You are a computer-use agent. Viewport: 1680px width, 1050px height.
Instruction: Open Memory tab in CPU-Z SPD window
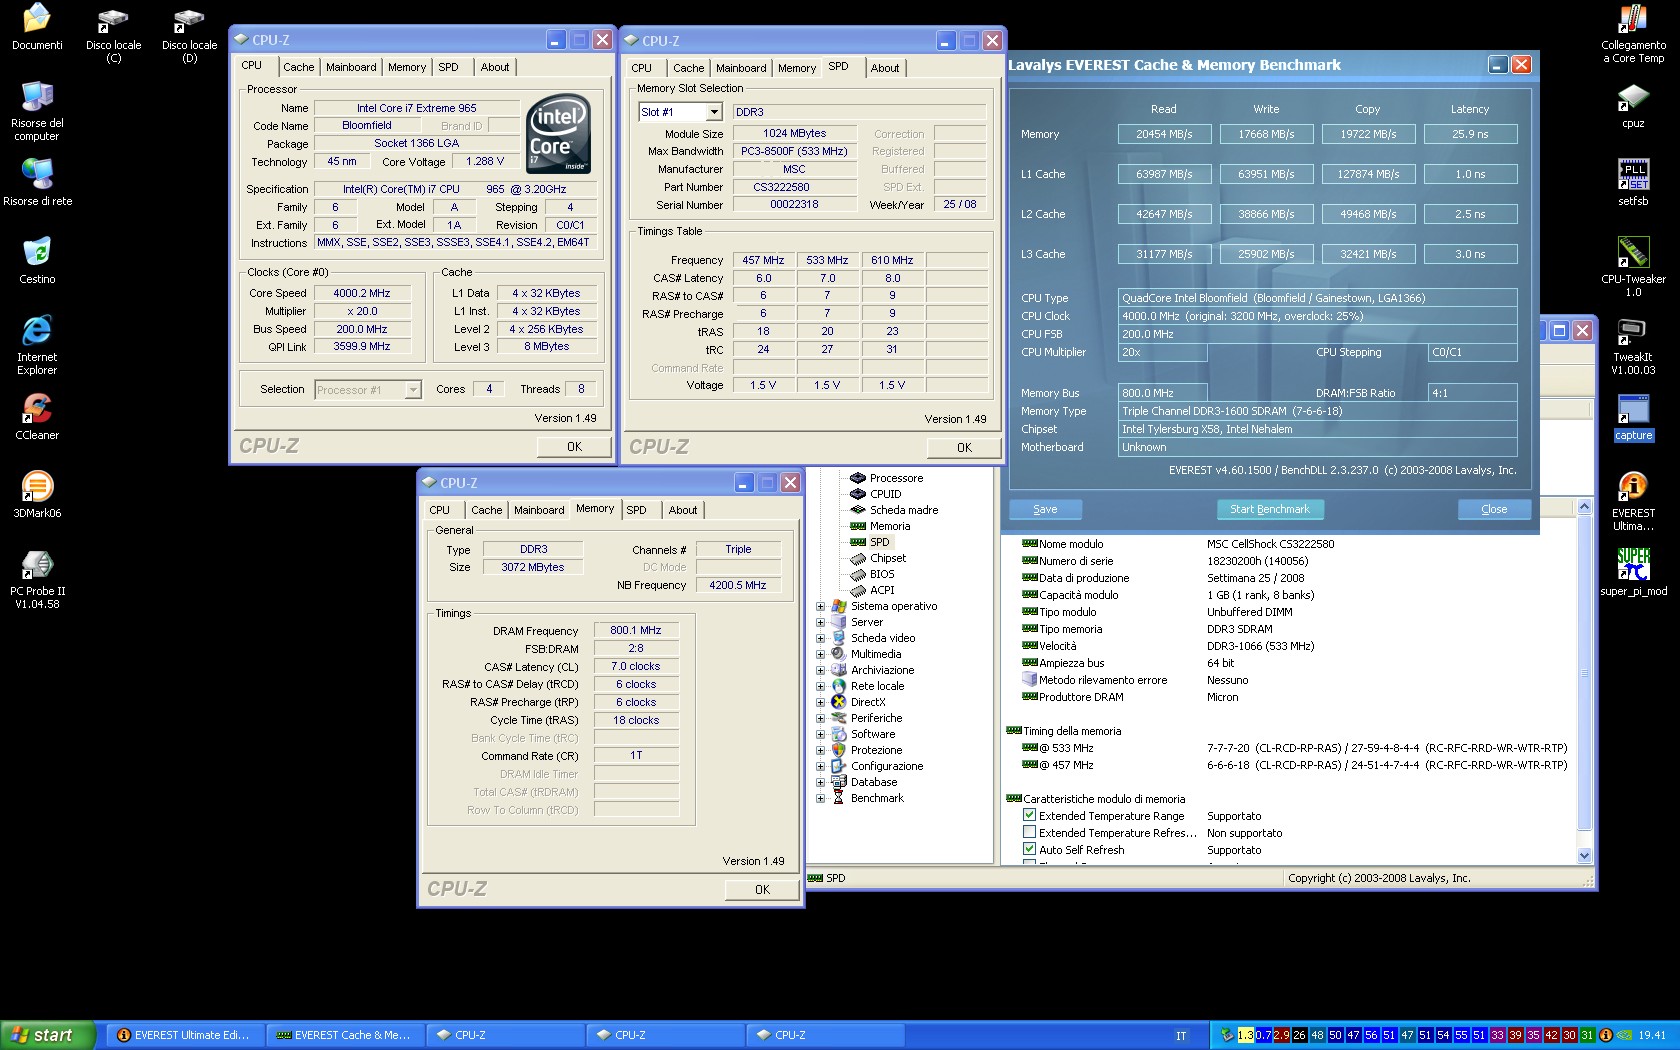(x=797, y=68)
